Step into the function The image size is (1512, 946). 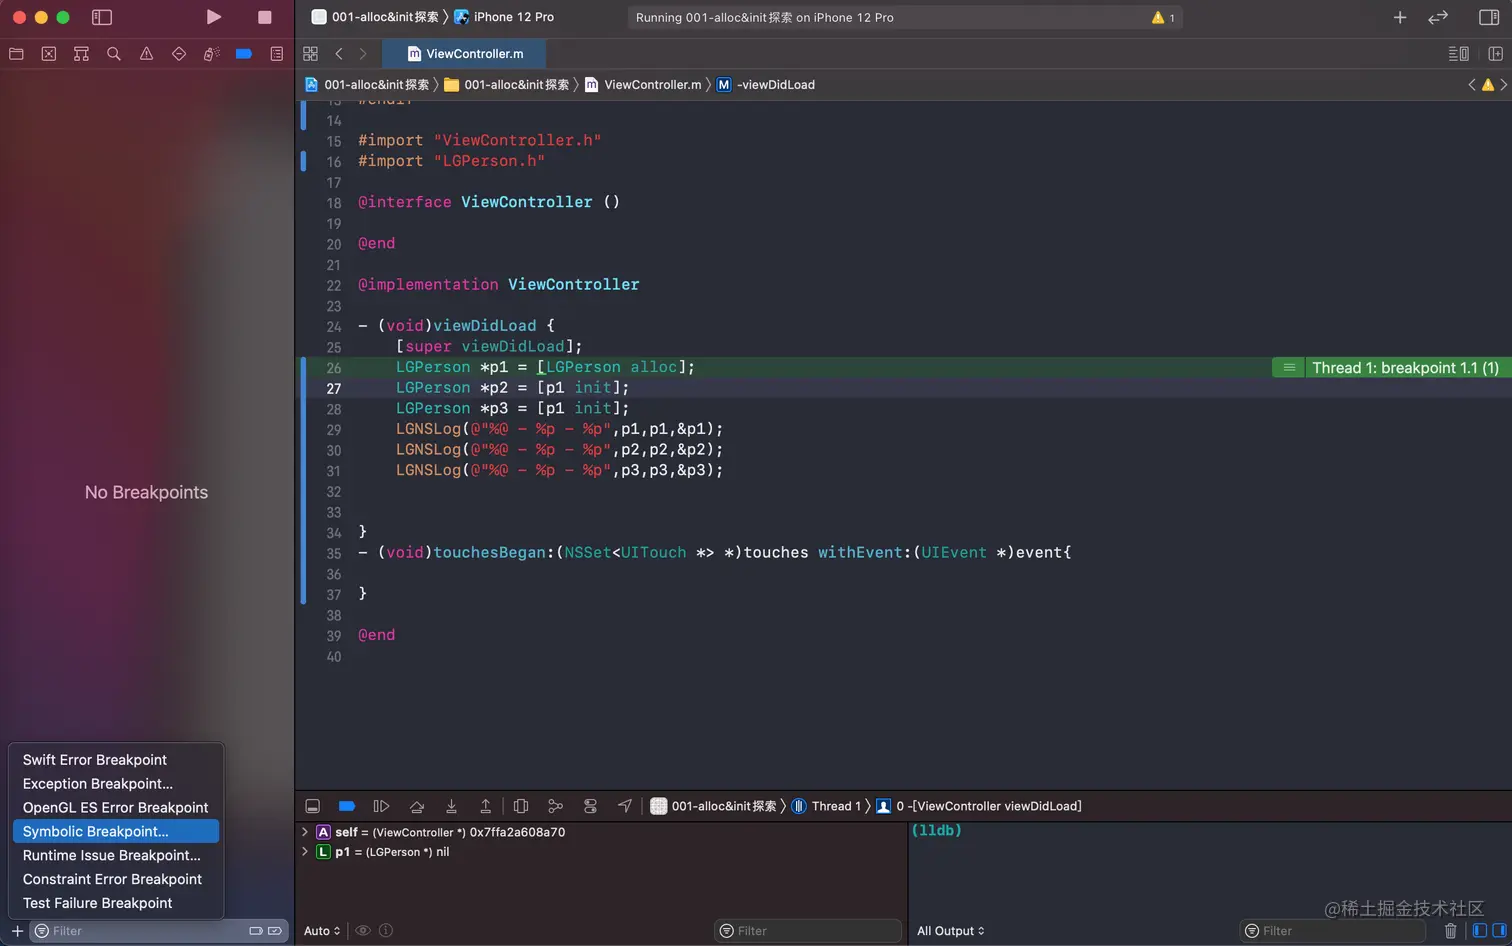point(451,806)
